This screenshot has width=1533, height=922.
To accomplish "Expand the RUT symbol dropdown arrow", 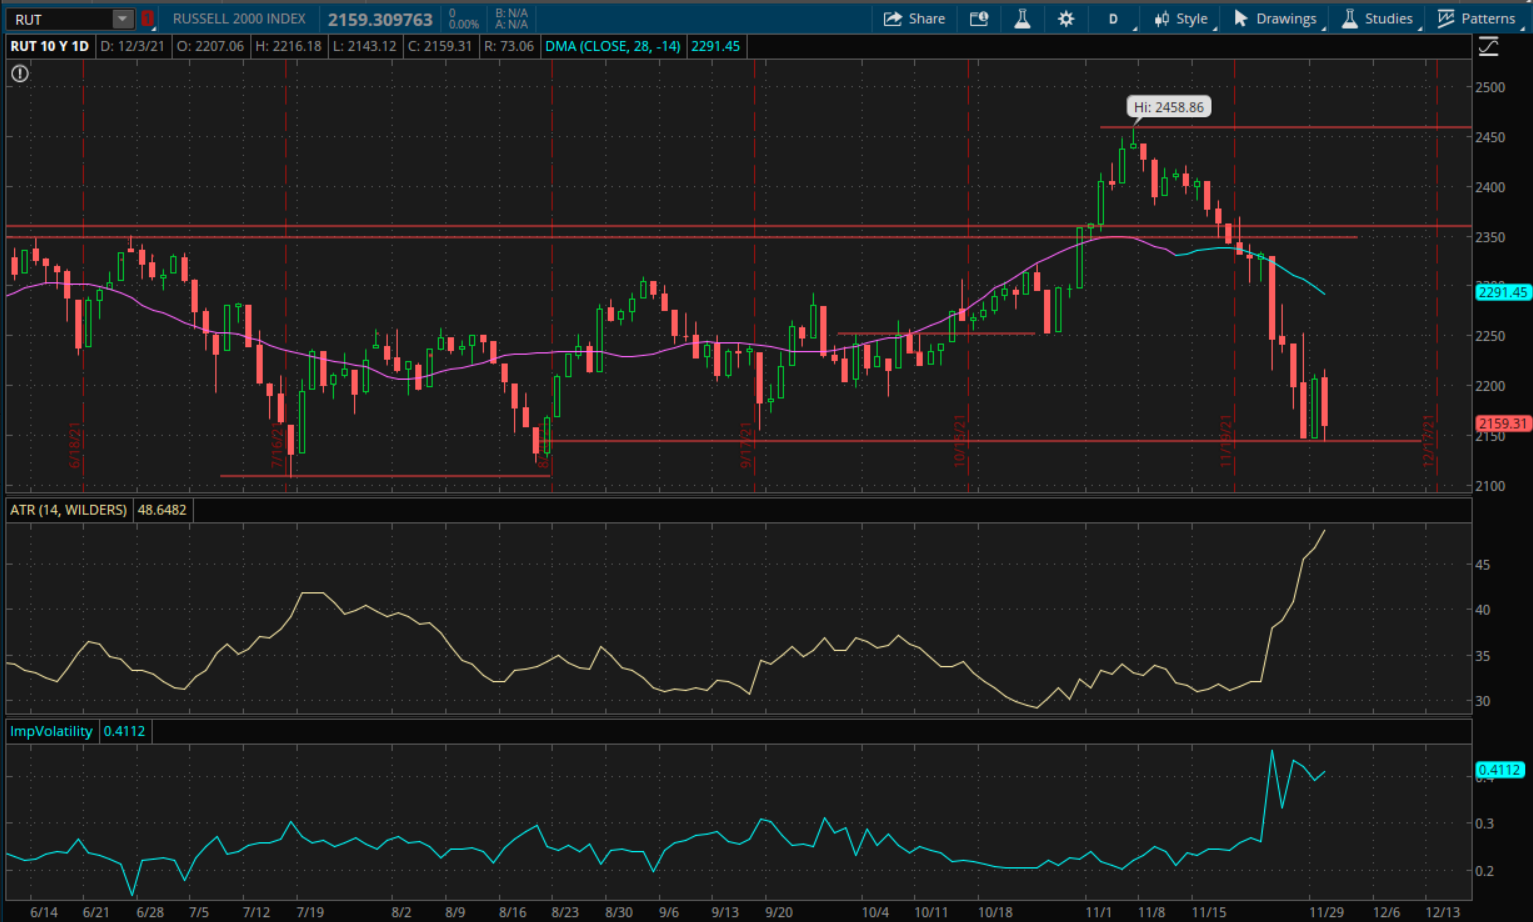I will pyautogui.click(x=122, y=18).
